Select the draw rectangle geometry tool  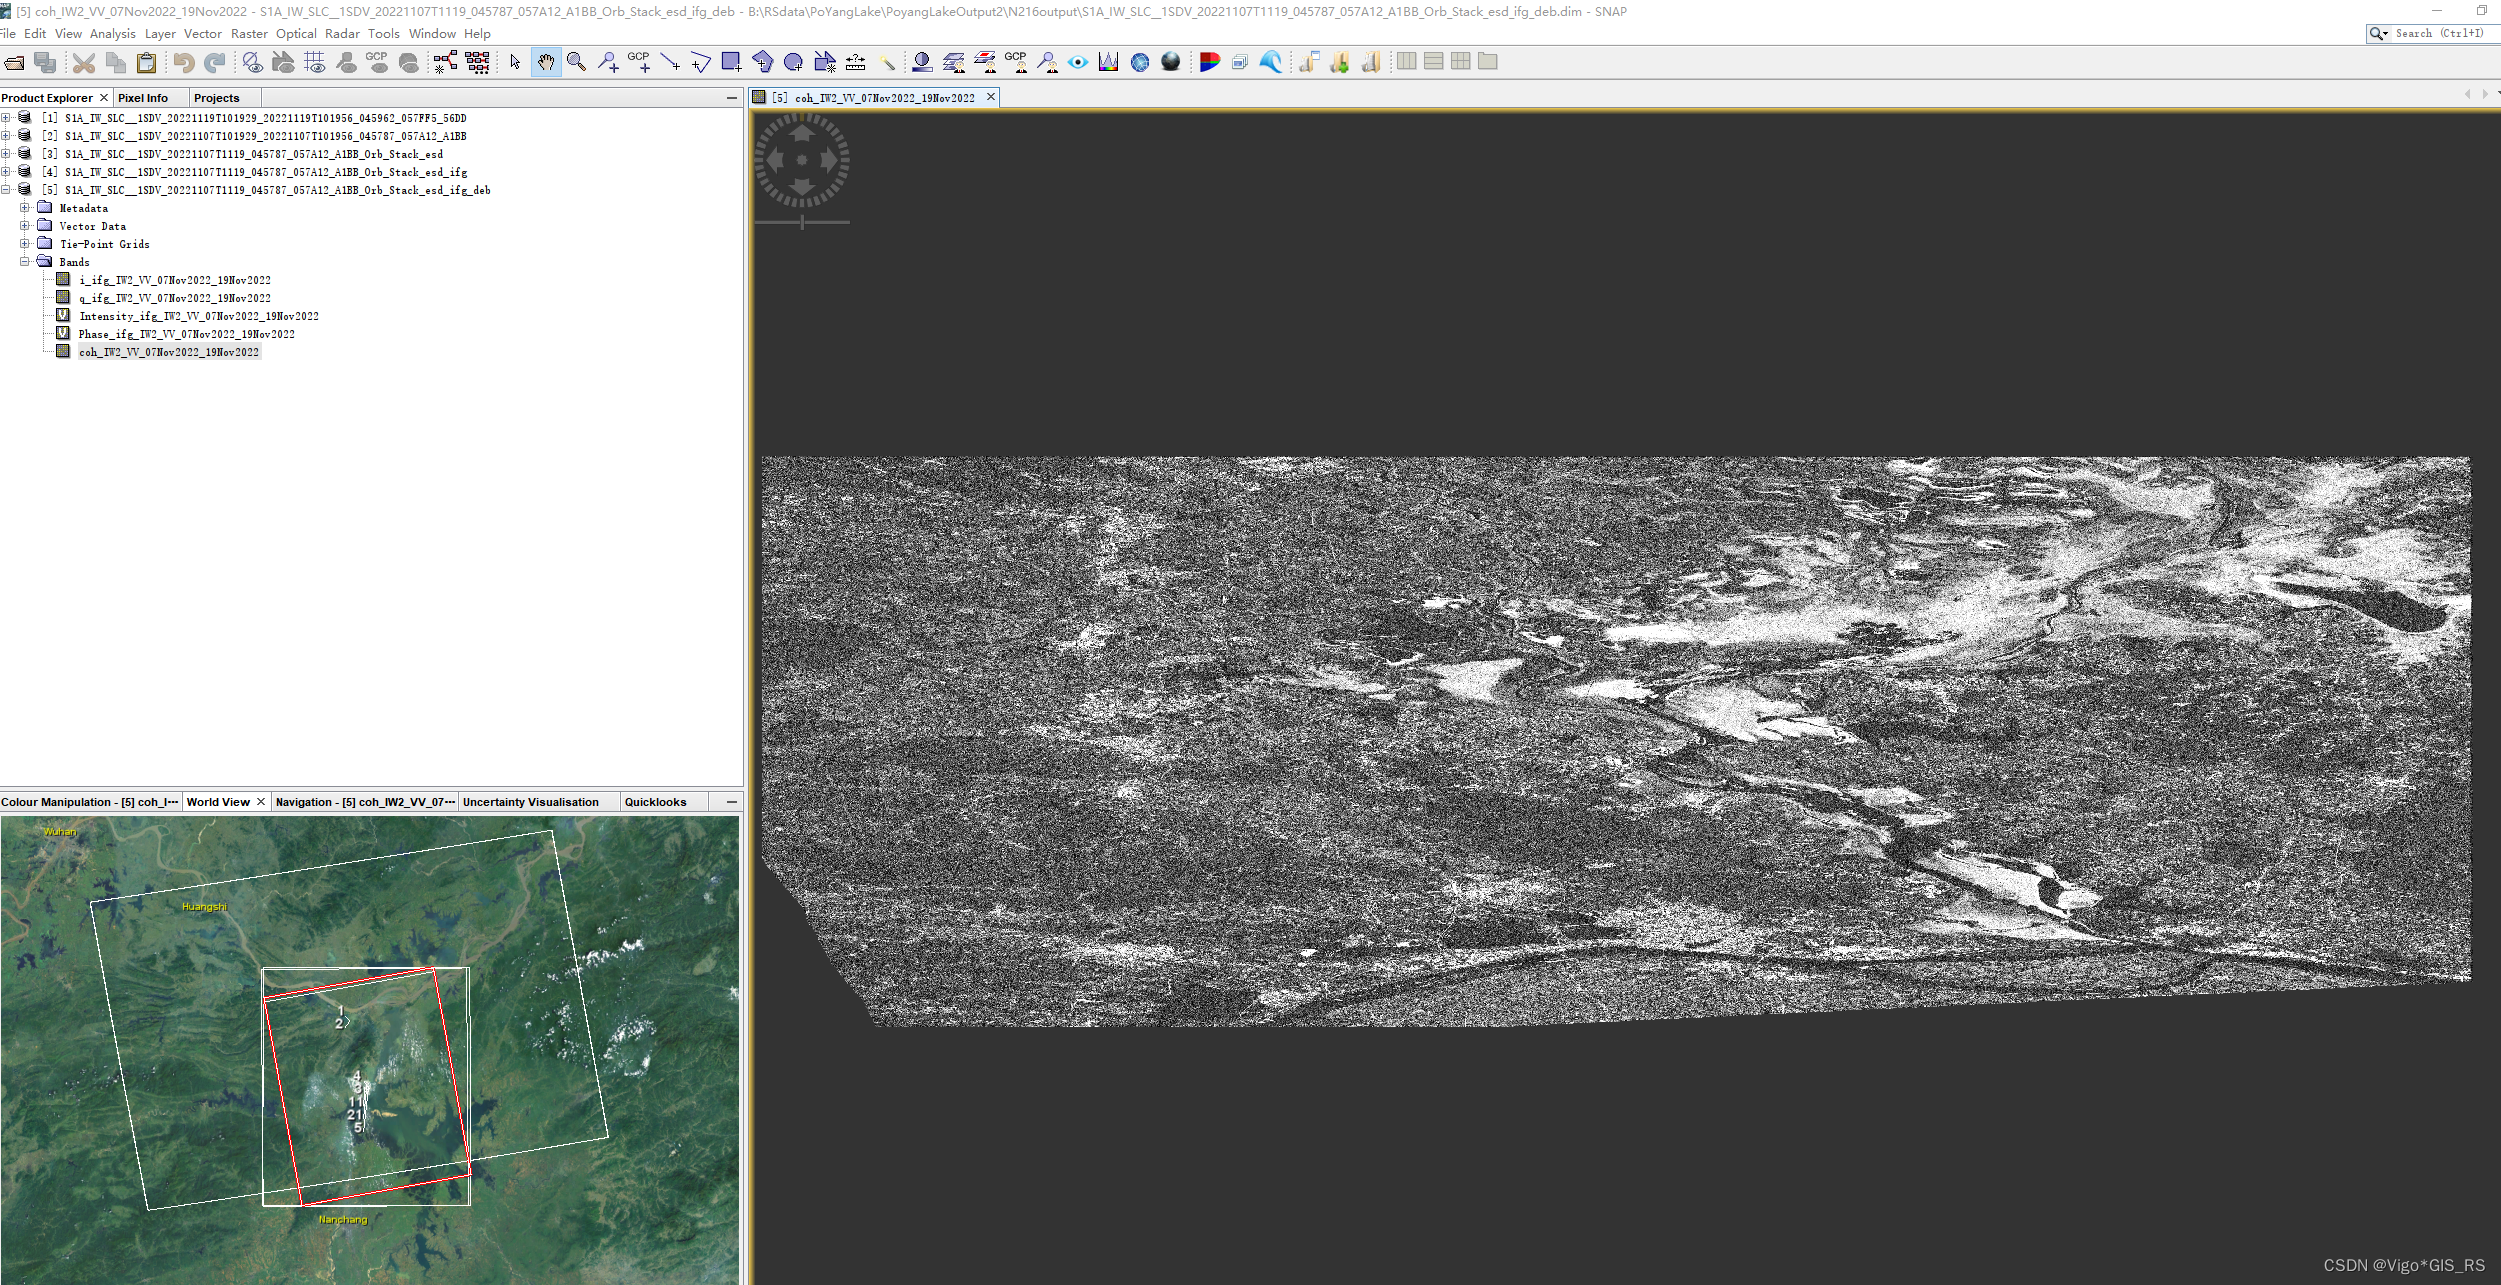731,62
